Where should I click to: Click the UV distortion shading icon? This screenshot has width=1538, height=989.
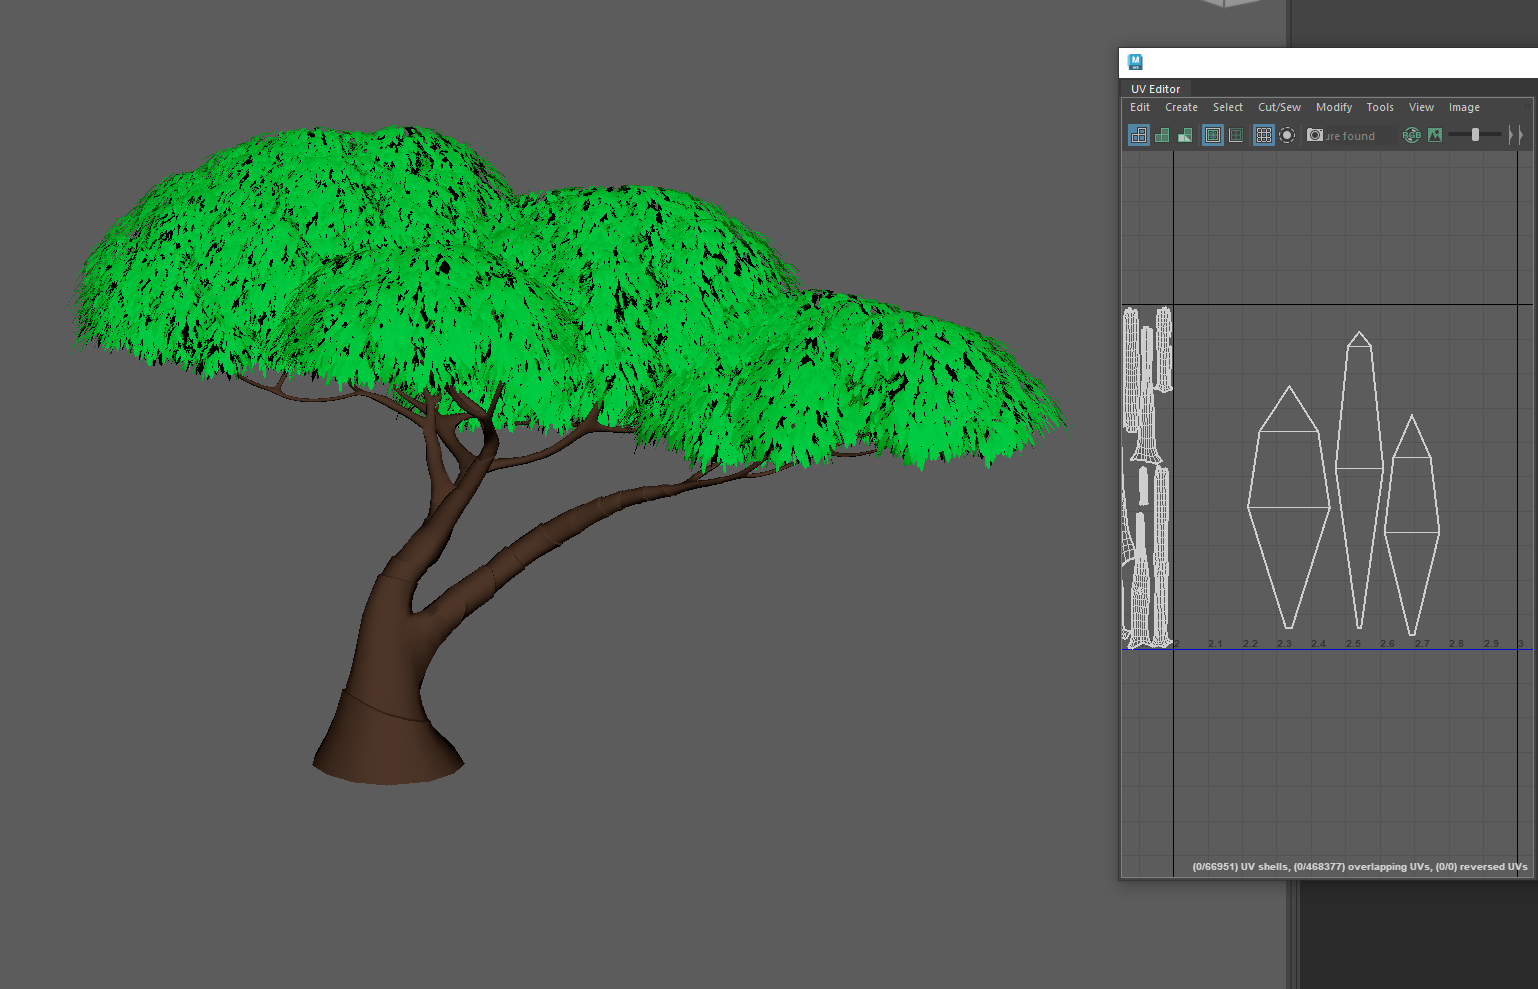tap(1185, 135)
